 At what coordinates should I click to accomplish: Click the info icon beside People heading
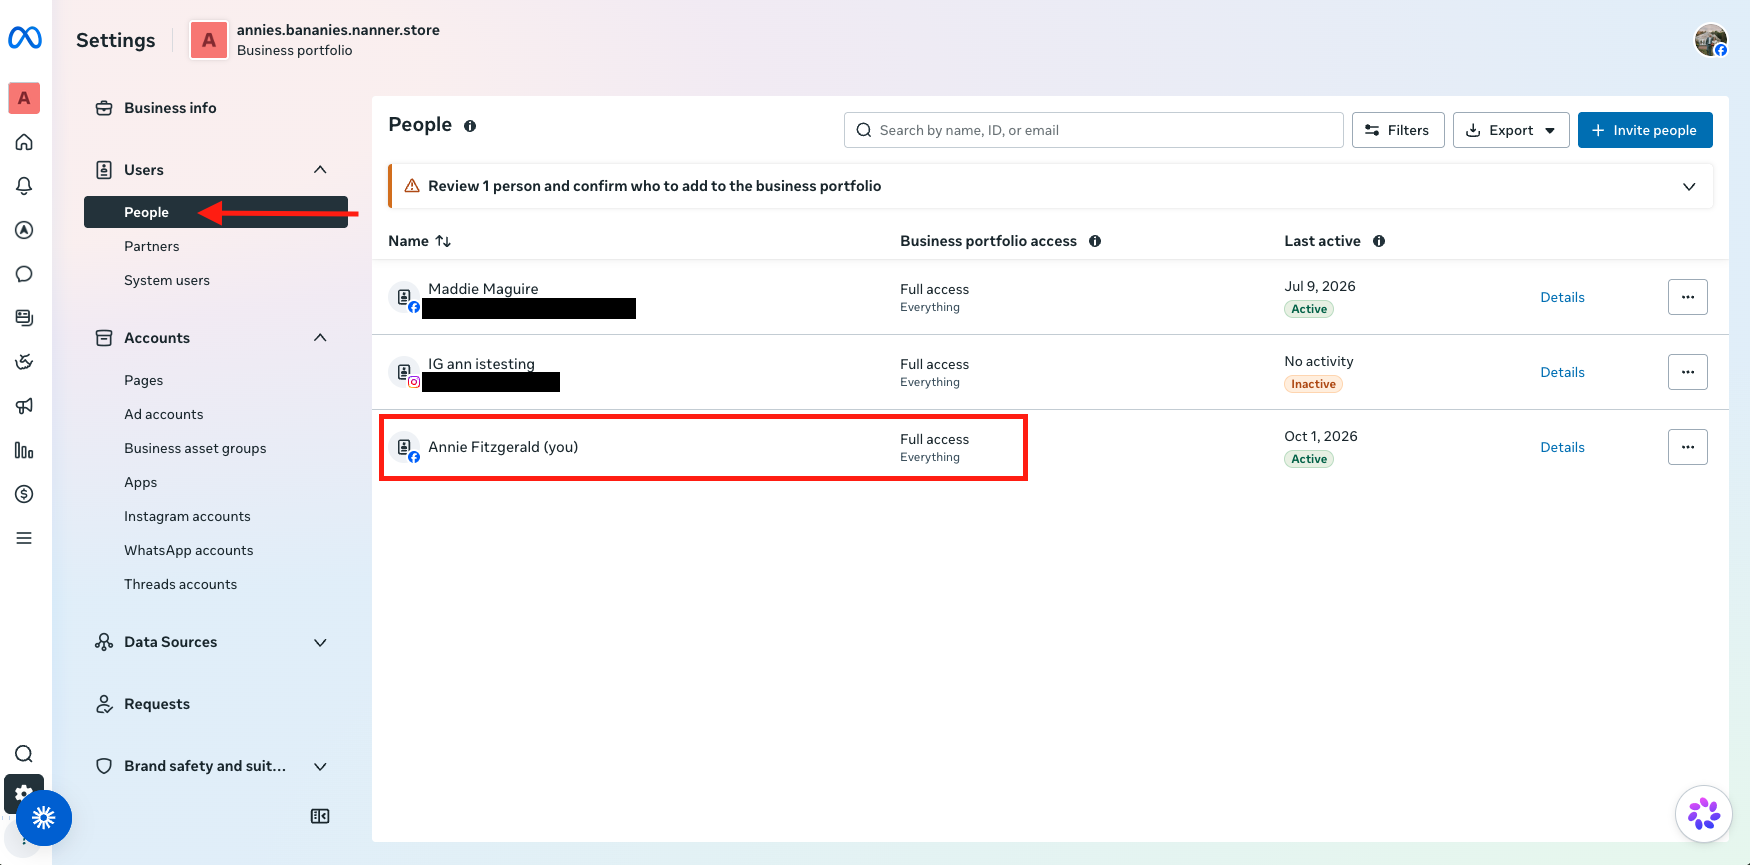[x=470, y=126]
